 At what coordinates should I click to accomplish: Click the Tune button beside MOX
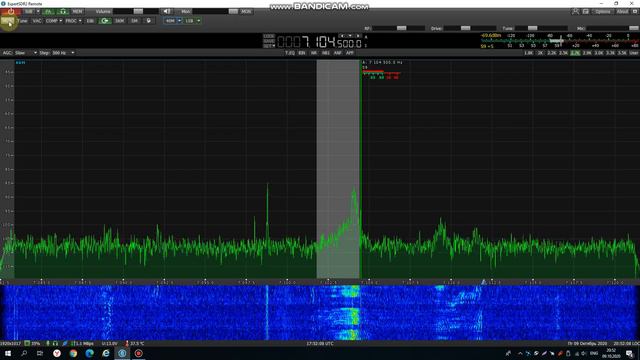[23, 21]
